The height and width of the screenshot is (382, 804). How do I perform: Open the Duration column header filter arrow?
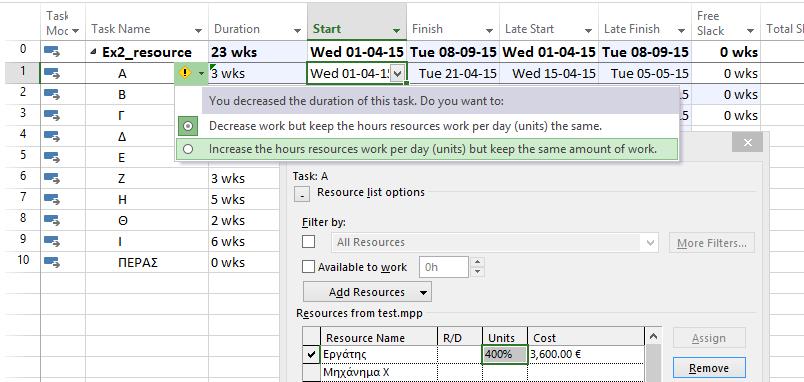[297, 31]
